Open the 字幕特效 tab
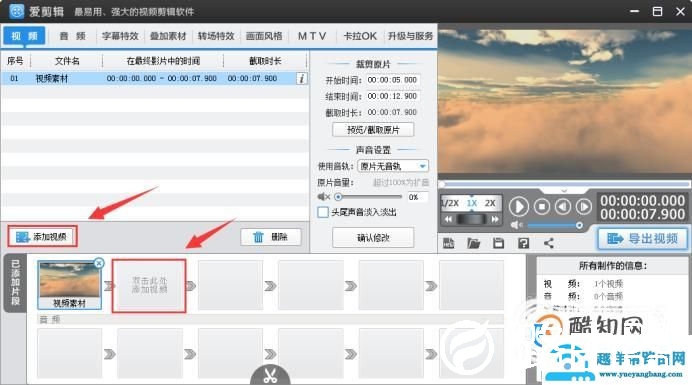This screenshot has width=692, height=385. click(x=120, y=36)
